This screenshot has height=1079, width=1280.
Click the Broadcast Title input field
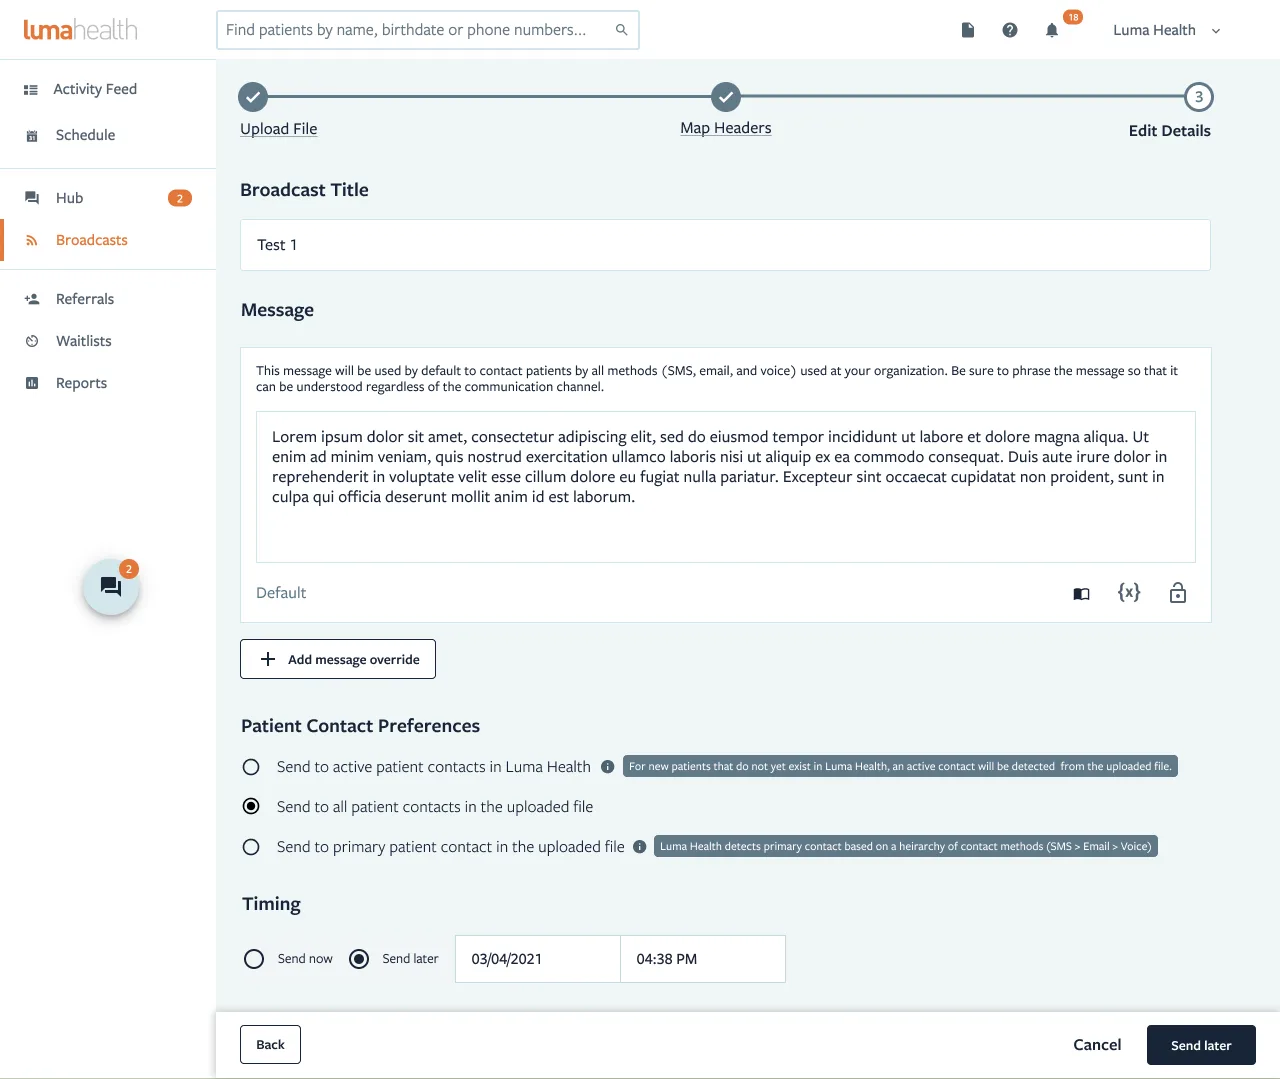pyautogui.click(x=725, y=245)
